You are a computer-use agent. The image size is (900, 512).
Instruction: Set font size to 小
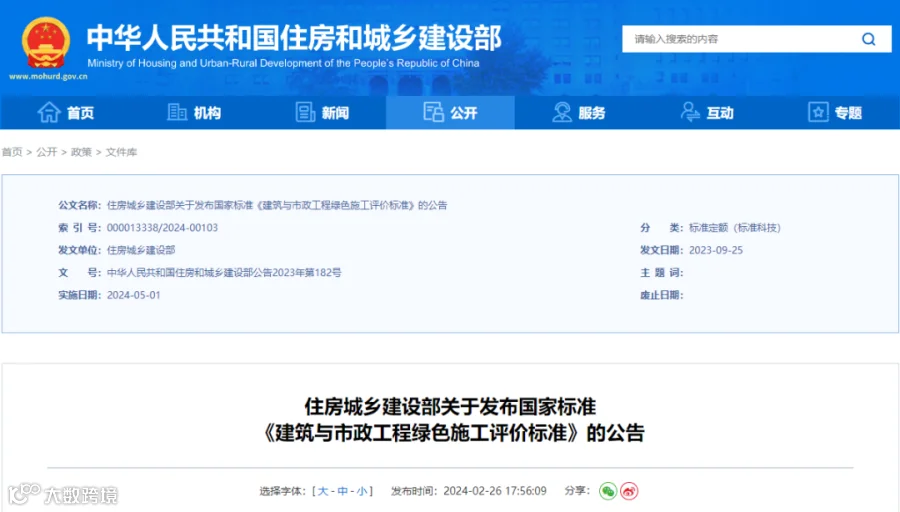362,491
